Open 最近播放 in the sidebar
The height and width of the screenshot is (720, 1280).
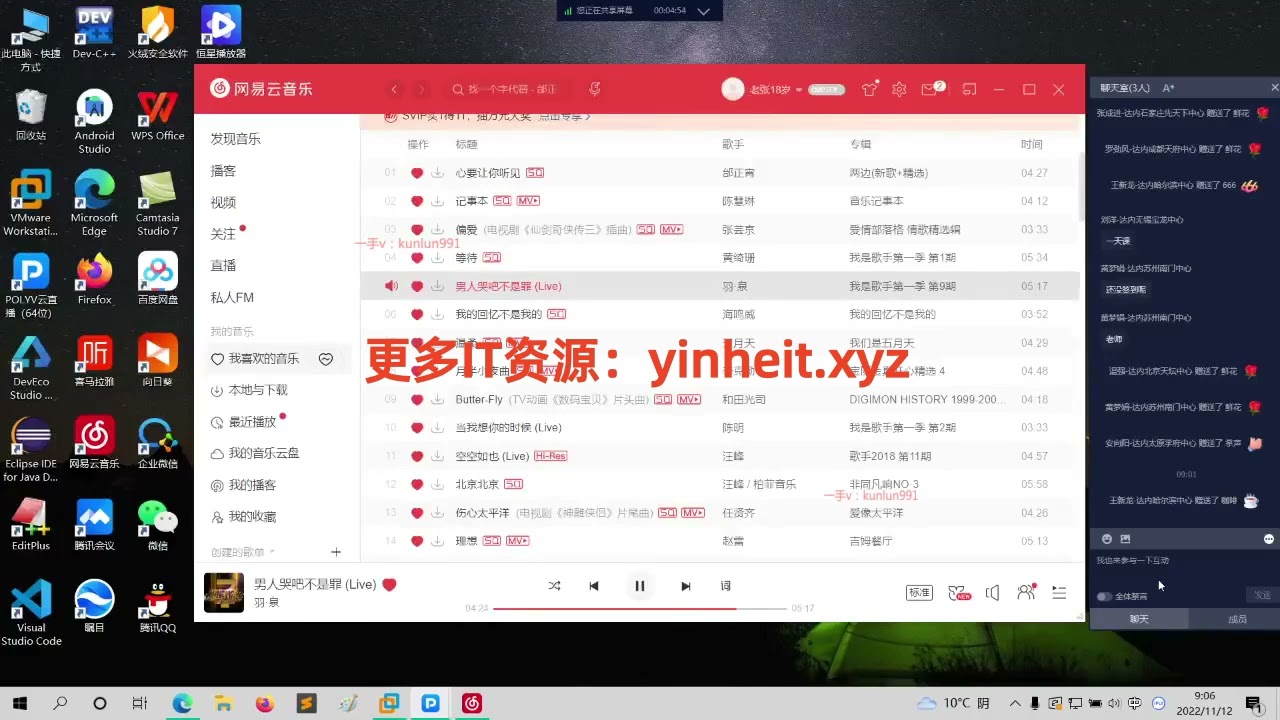click(252, 422)
